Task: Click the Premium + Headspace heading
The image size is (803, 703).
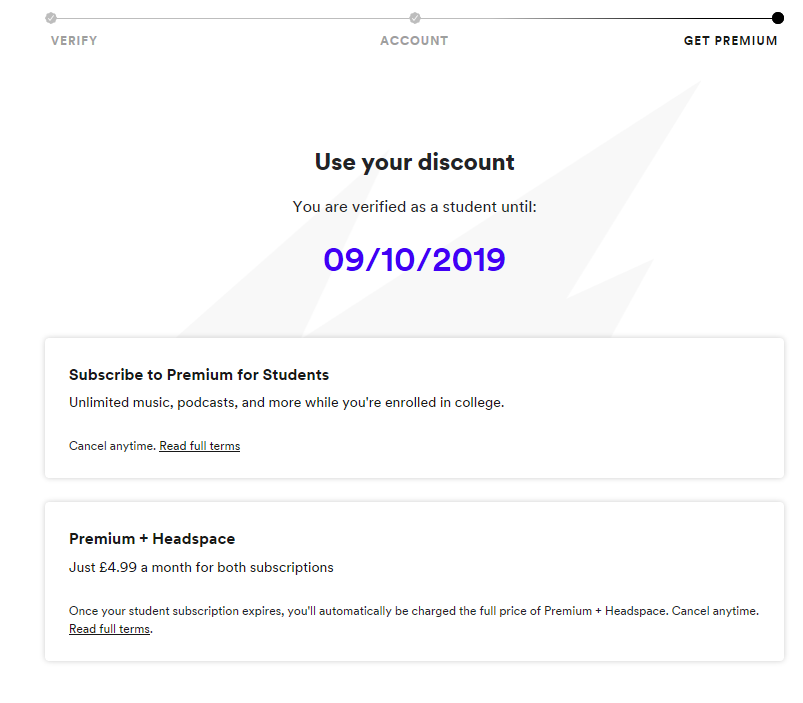Action: click(x=152, y=539)
